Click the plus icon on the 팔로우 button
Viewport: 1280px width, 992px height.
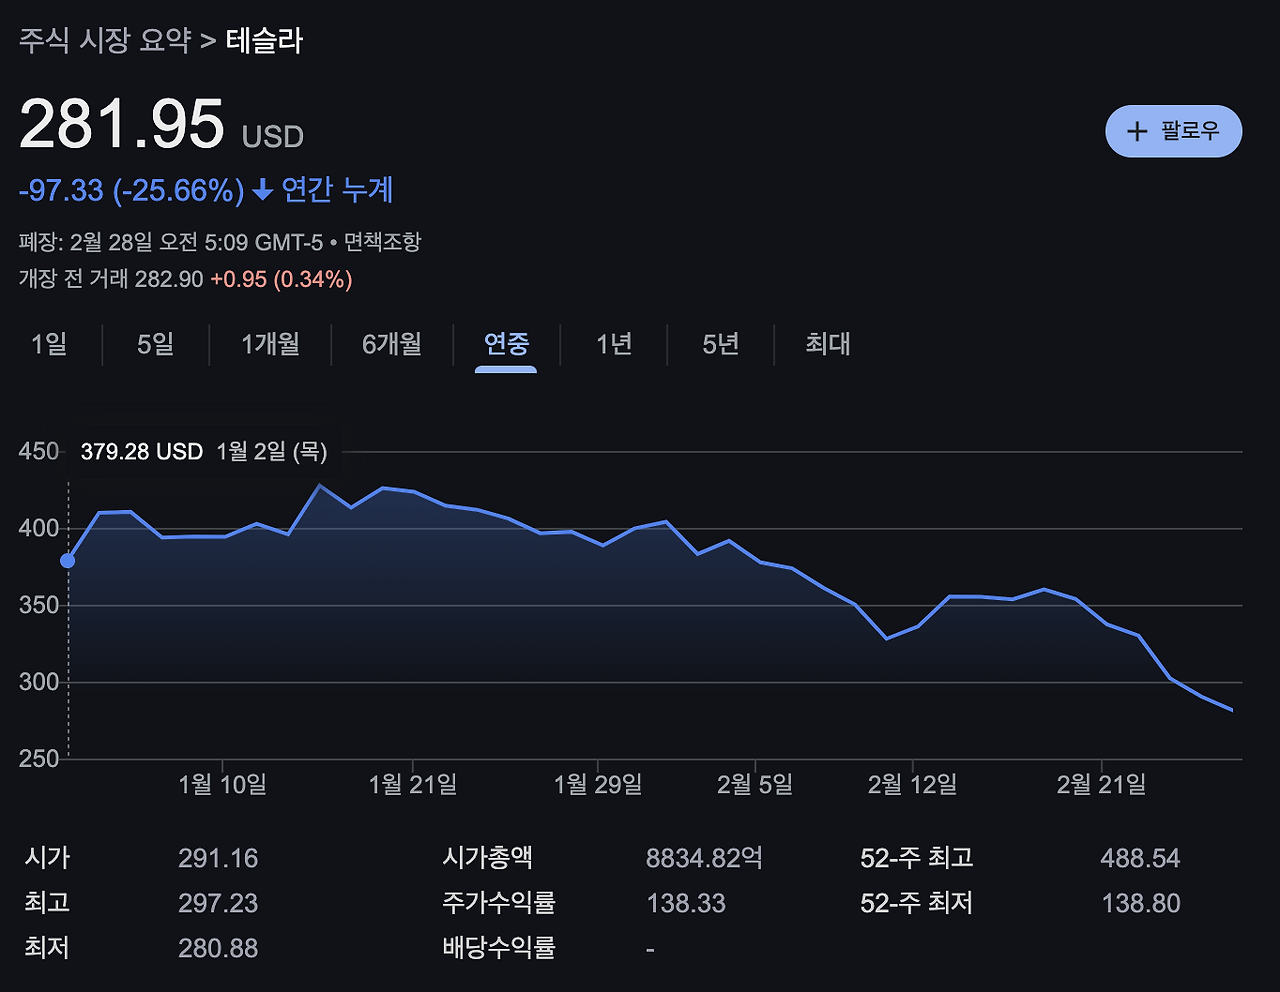click(x=1138, y=131)
